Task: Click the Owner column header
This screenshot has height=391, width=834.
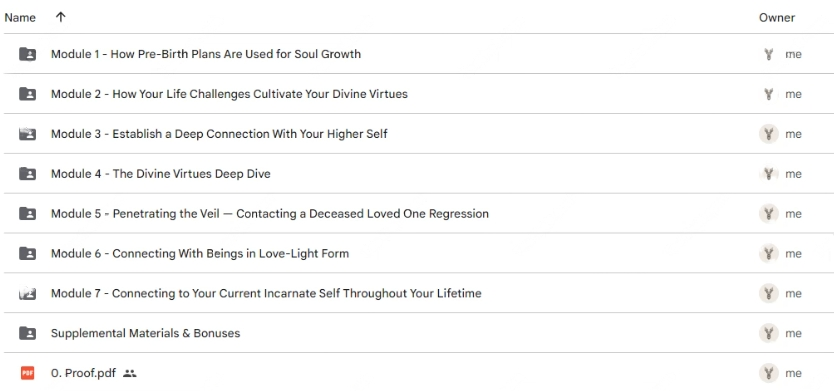Action: (x=777, y=18)
